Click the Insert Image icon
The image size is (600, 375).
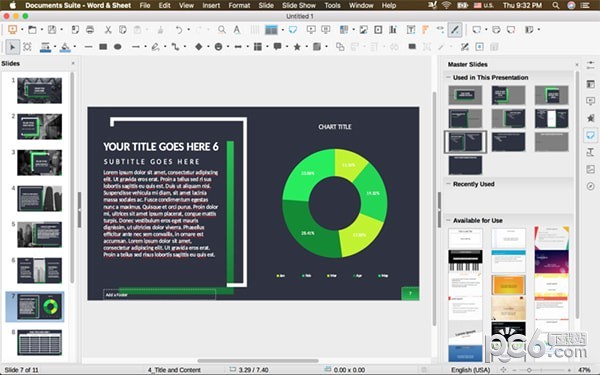(x=364, y=30)
